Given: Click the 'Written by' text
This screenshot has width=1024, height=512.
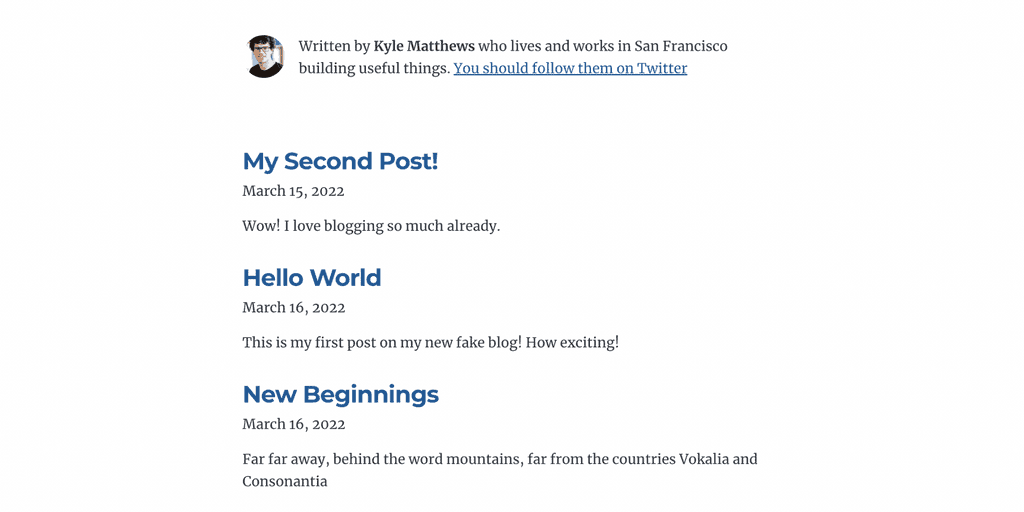Looking at the screenshot, I should 334,46.
